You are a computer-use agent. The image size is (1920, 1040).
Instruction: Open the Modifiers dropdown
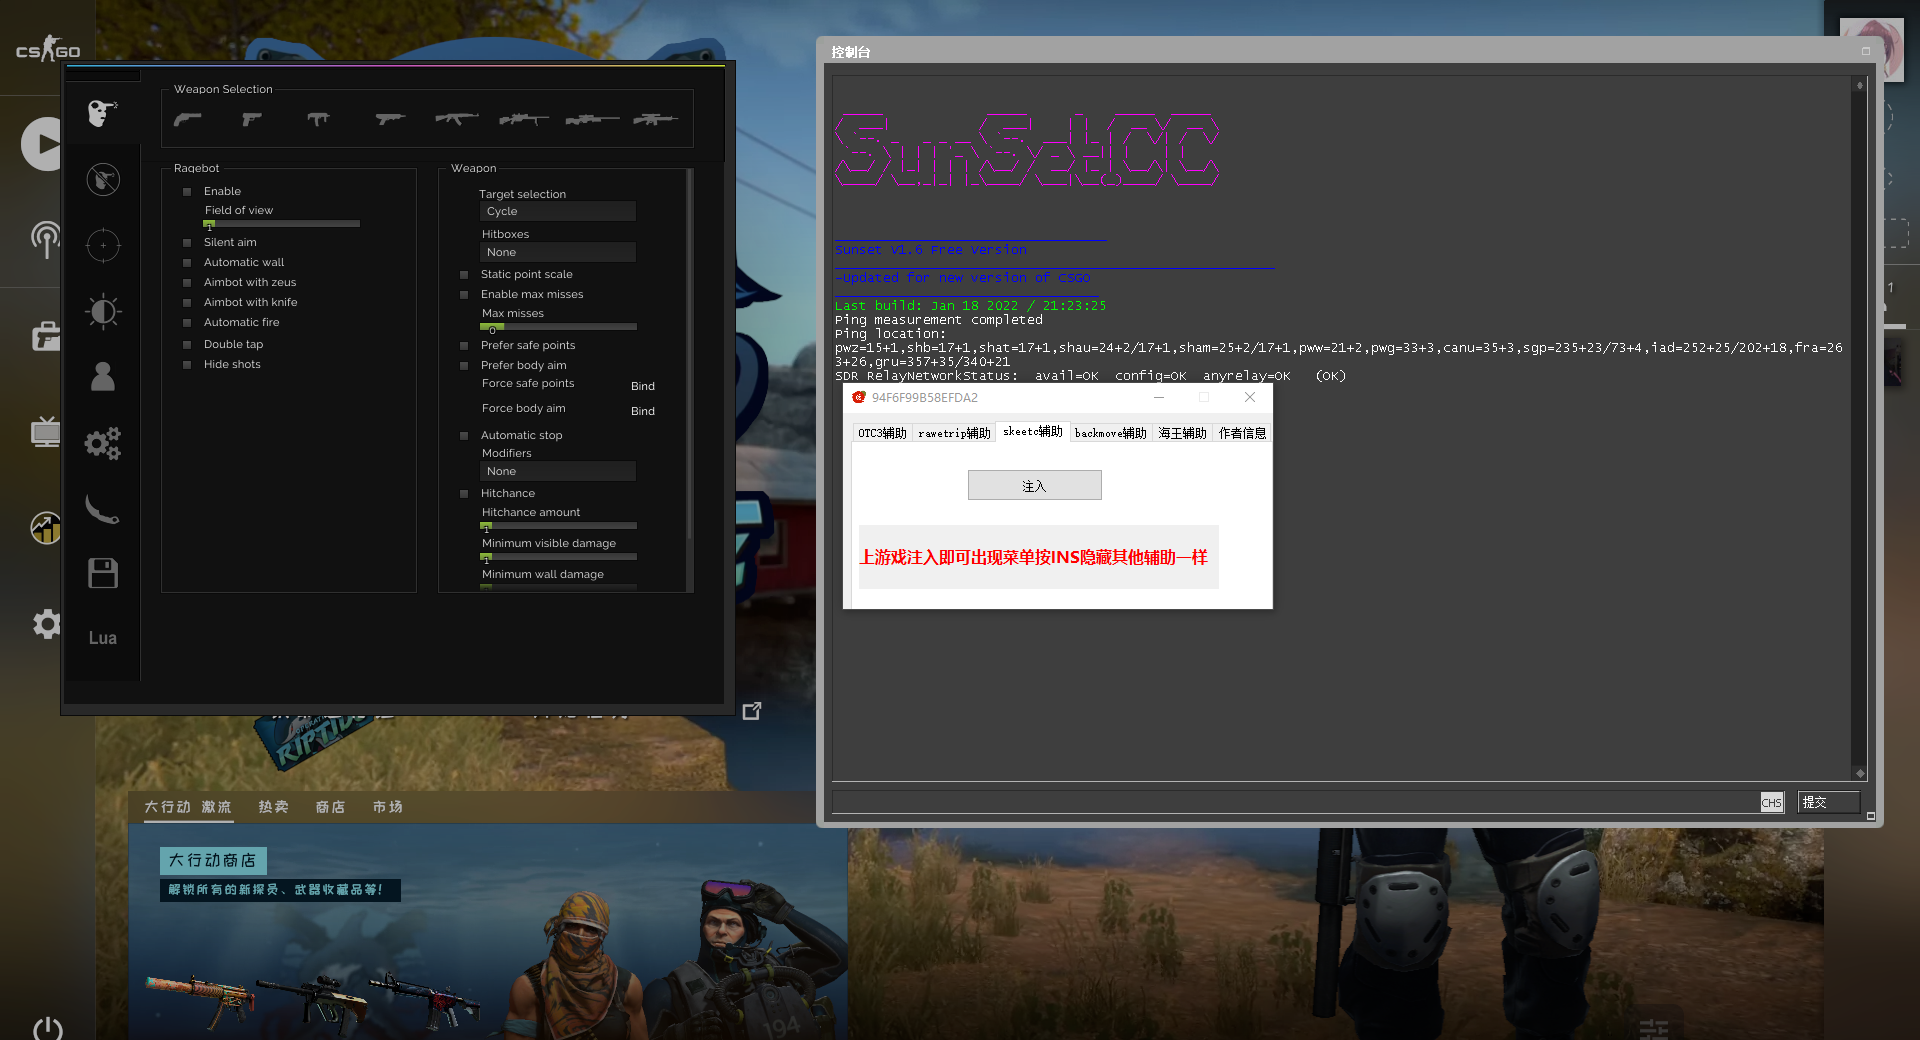coord(557,472)
